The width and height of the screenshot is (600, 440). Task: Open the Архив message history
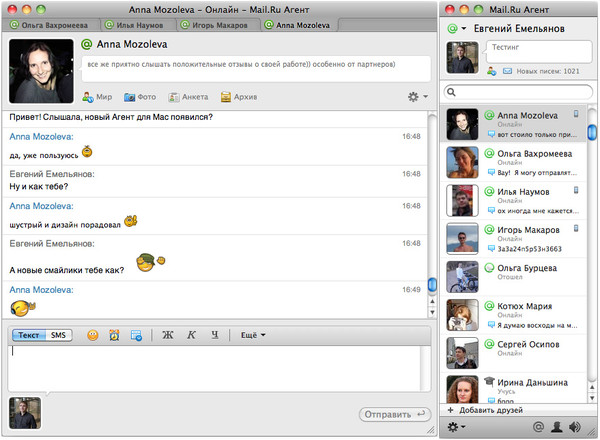[x=239, y=97]
